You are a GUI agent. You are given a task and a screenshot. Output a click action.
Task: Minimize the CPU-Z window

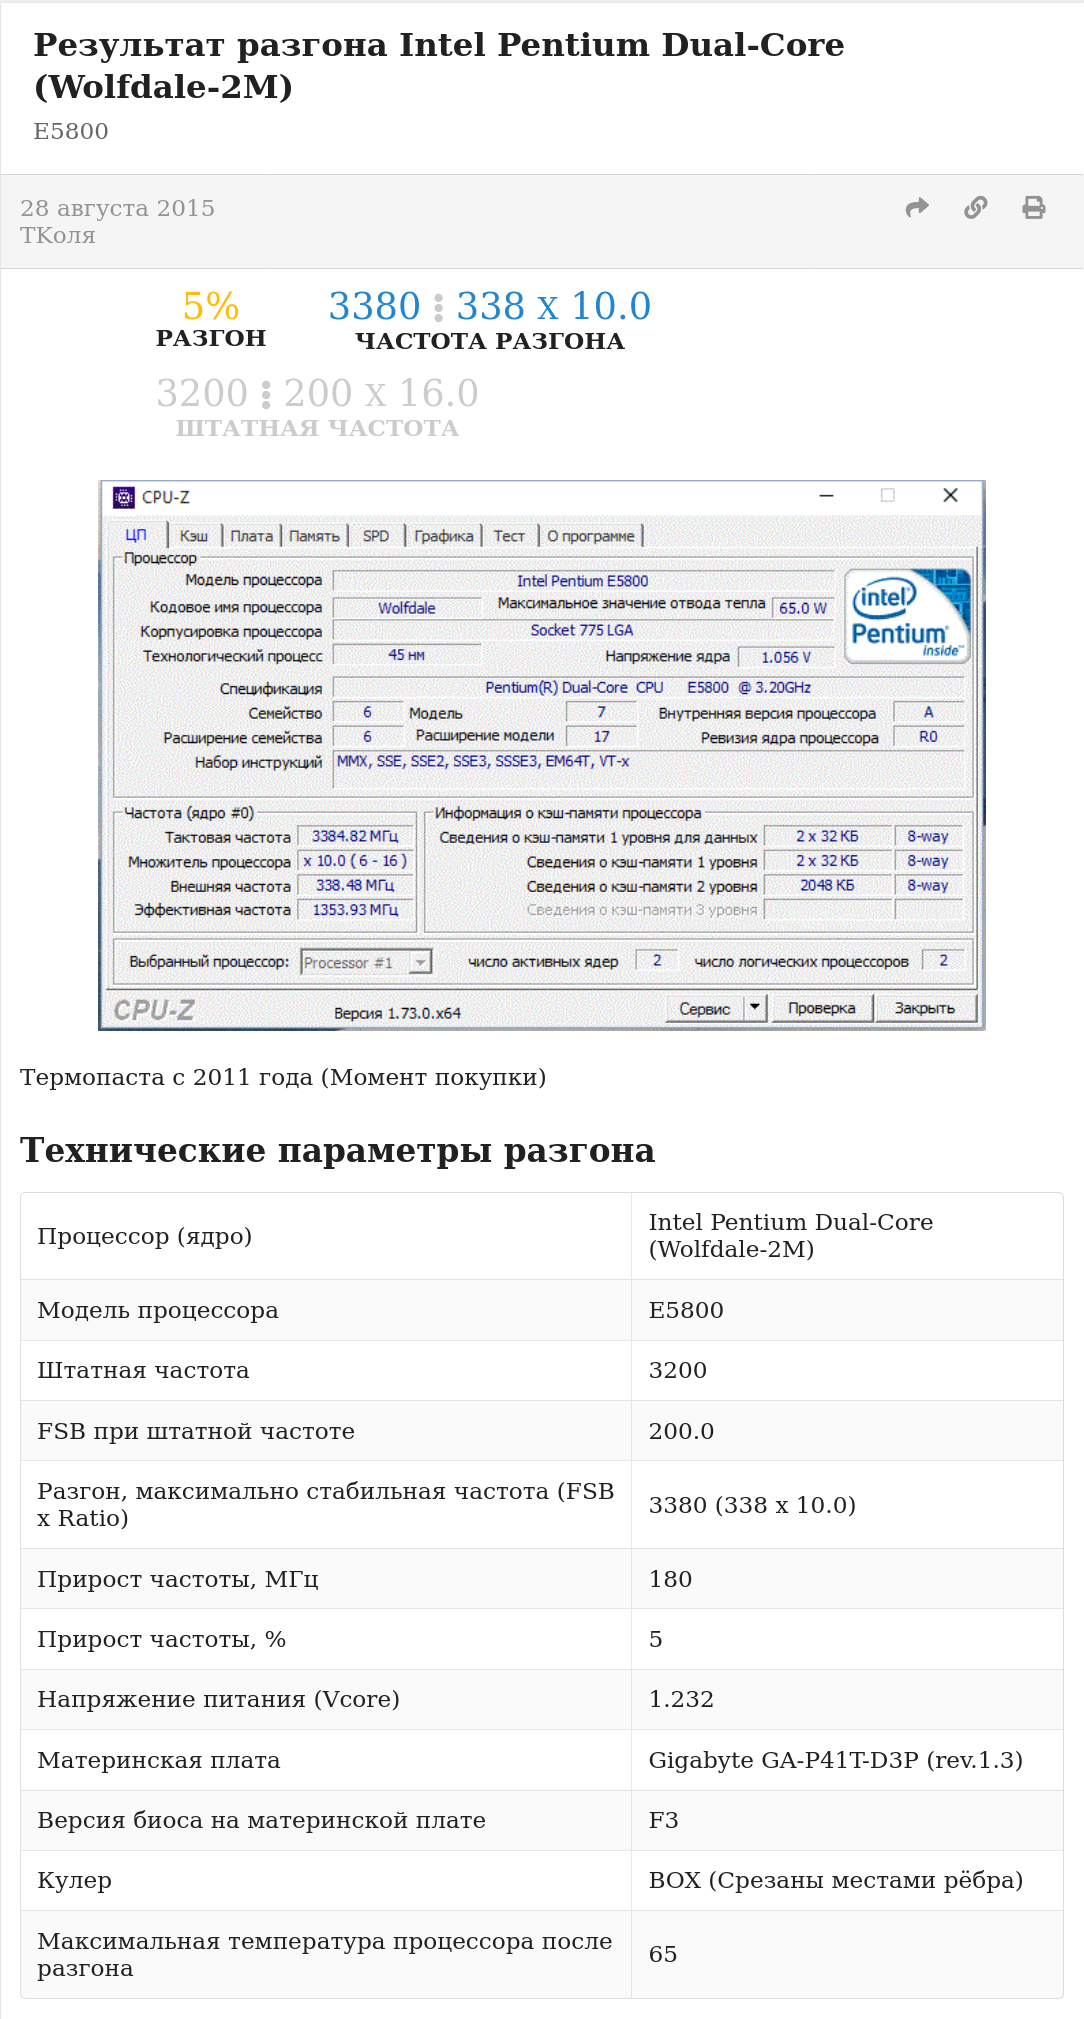826,496
